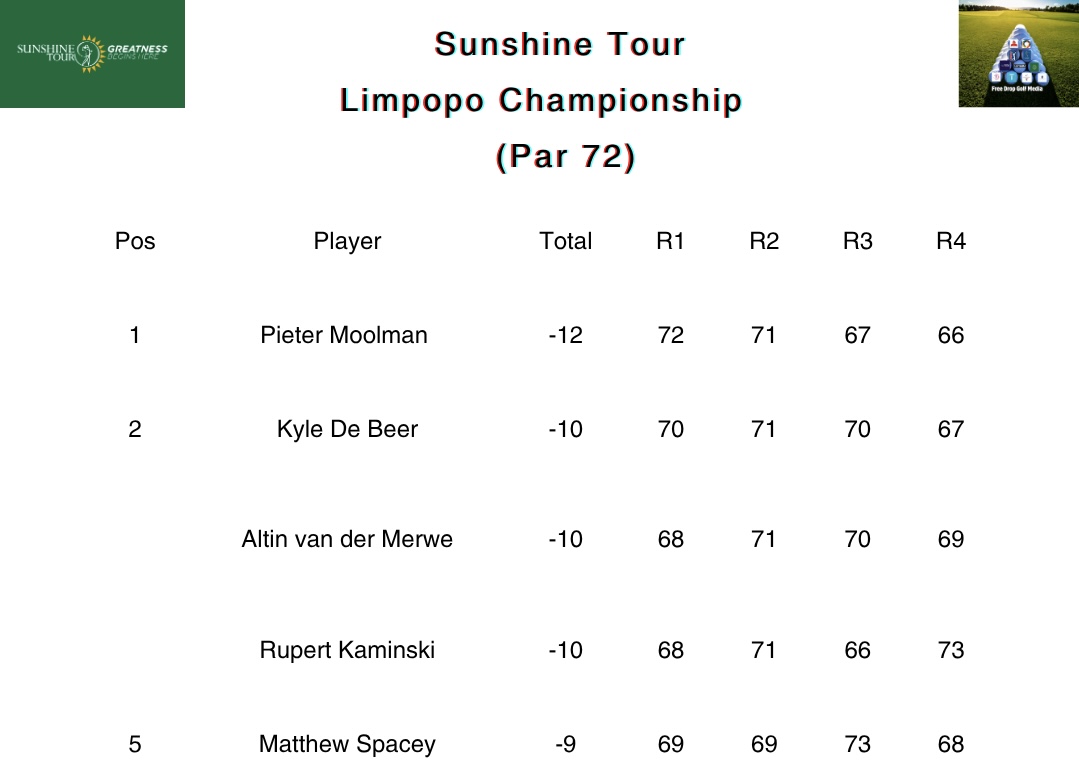The image size is (1079, 761).
Task: Click Rupert Kaminski's R4 score of 73
Action: [x=951, y=650]
